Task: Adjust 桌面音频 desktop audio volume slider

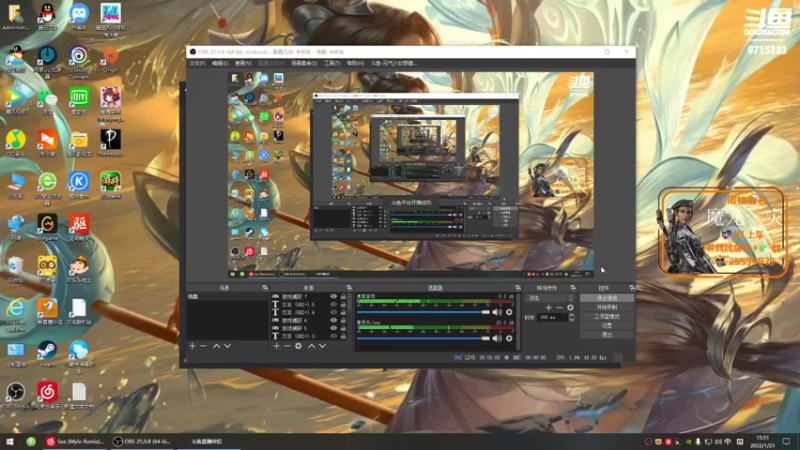Action: click(x=423, y=312)
